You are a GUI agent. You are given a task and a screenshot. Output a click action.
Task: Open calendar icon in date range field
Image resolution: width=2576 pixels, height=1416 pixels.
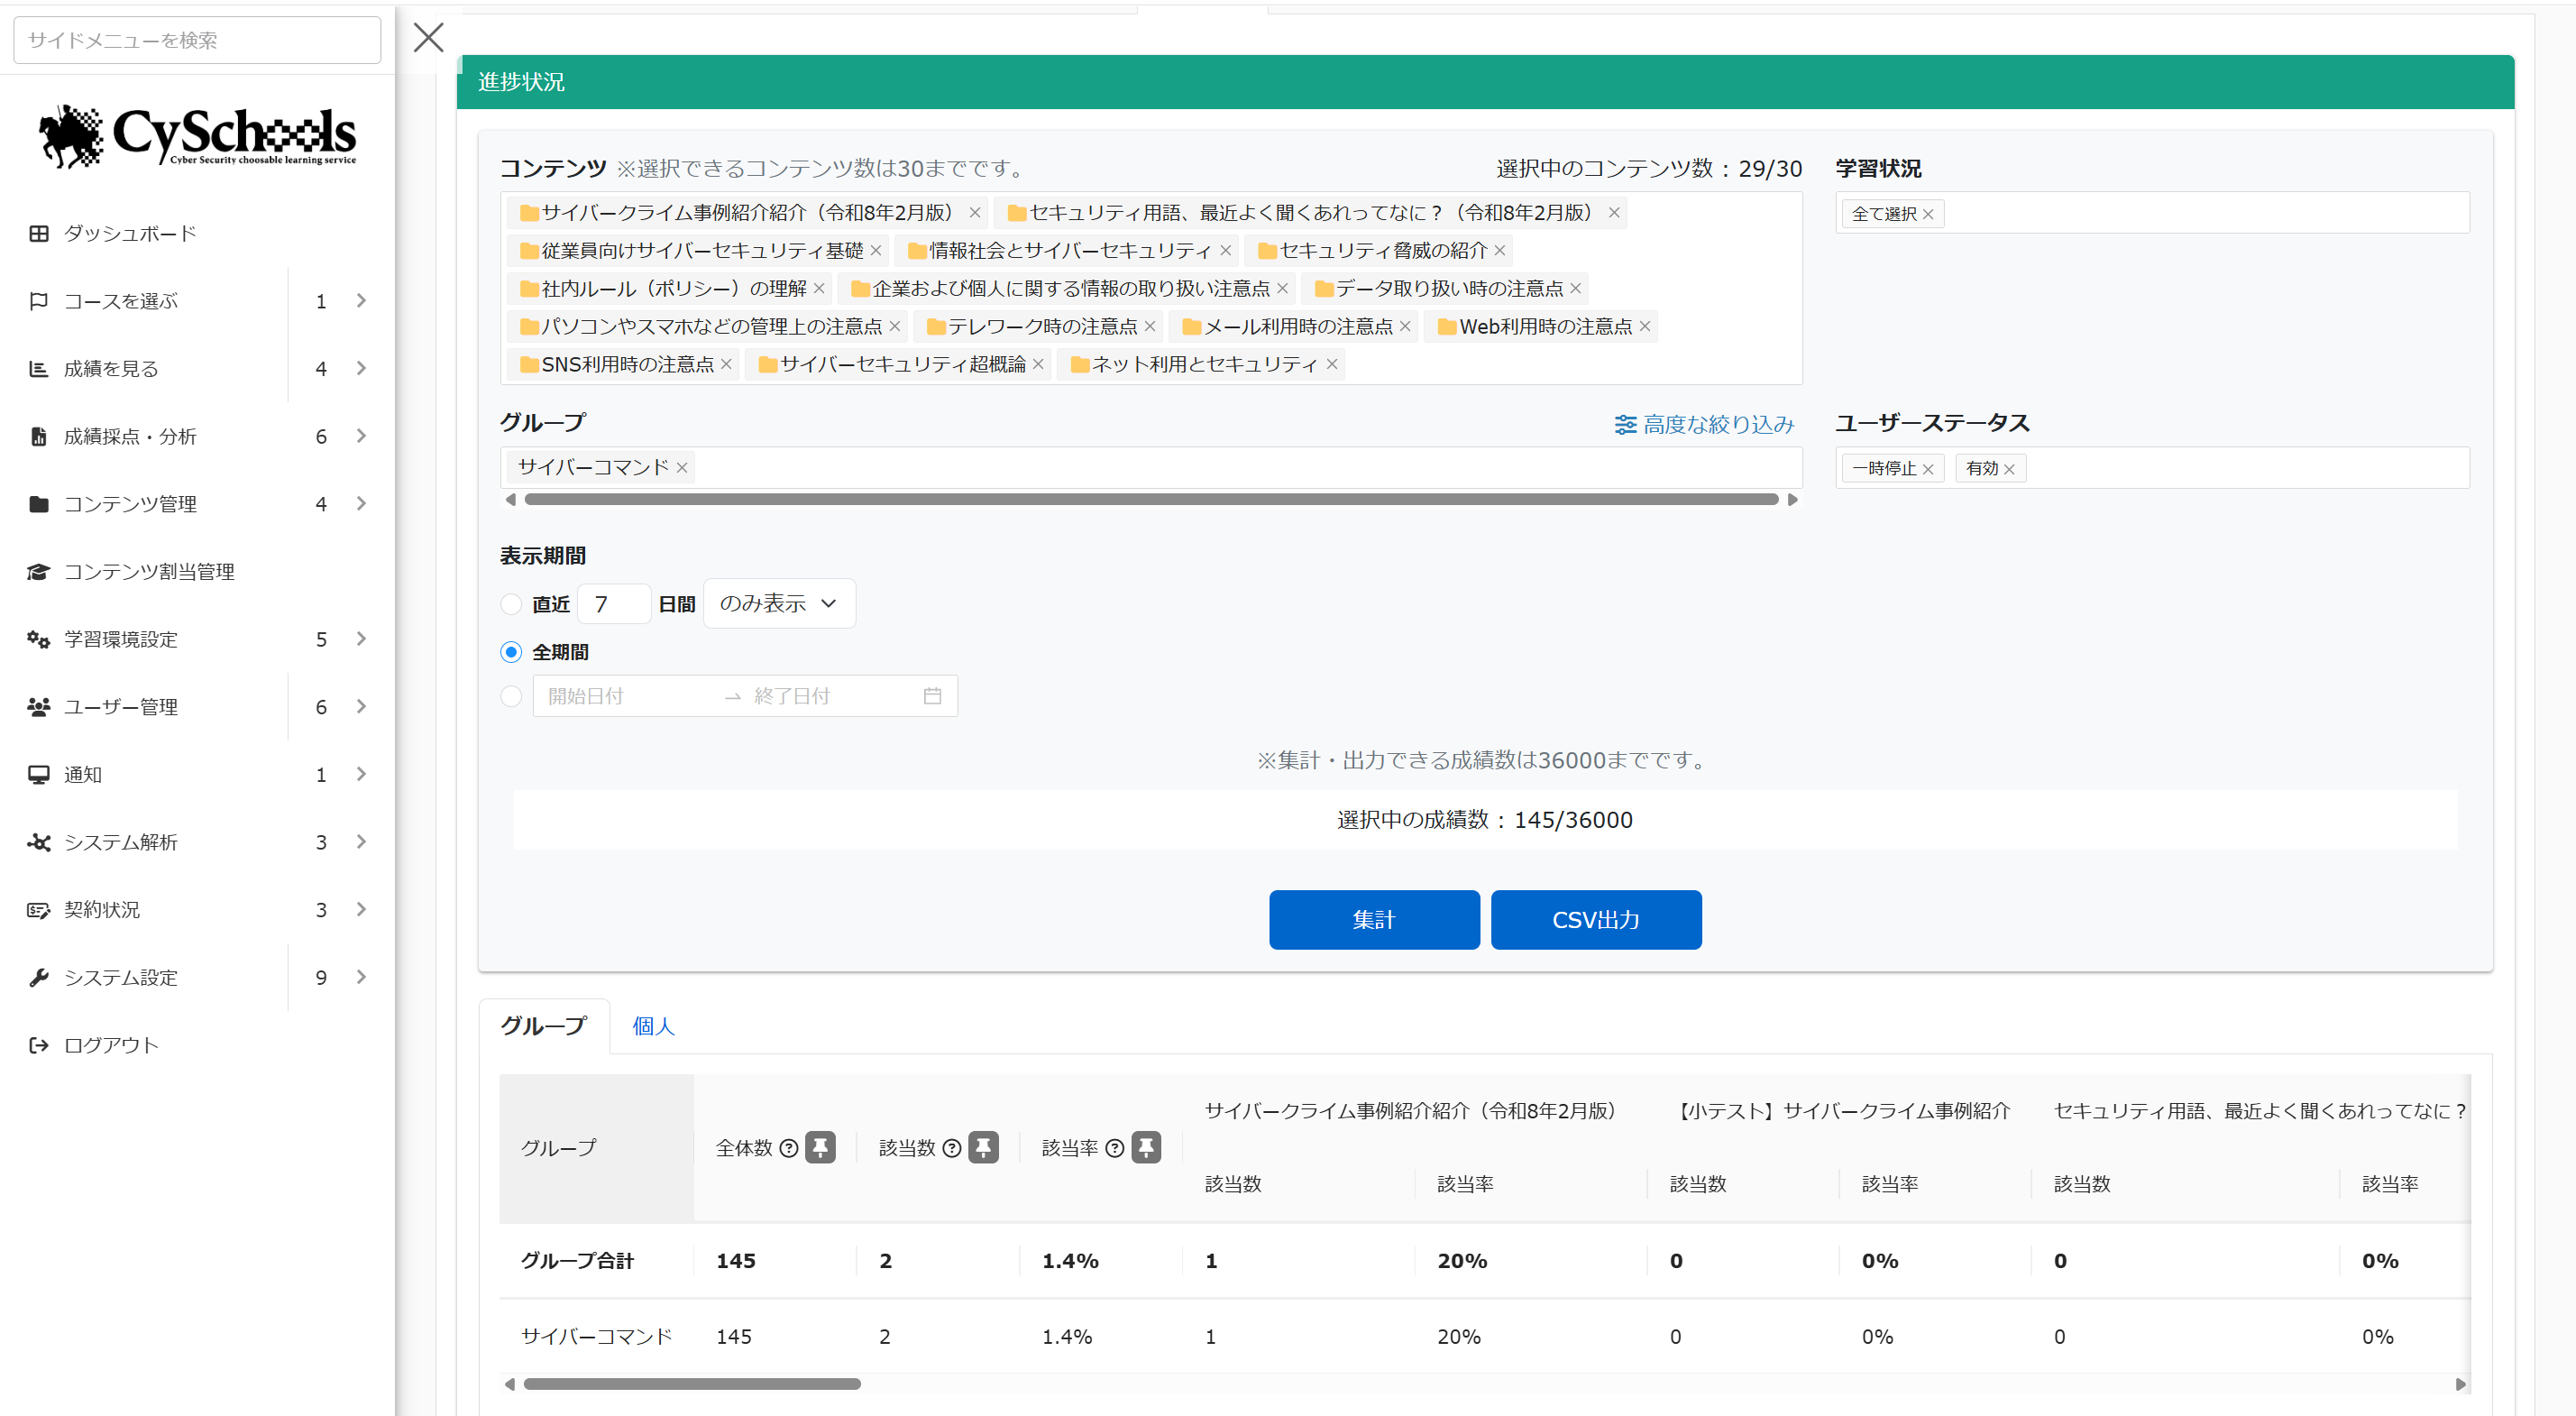(932, 696)
